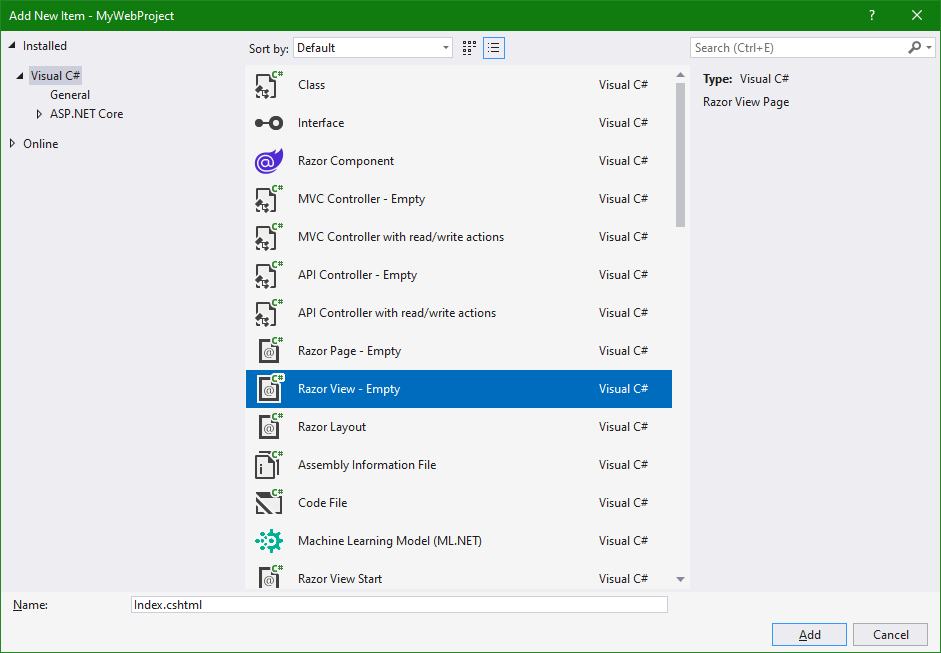Click MVC Controller with read/write actions icon

[268, 237]
